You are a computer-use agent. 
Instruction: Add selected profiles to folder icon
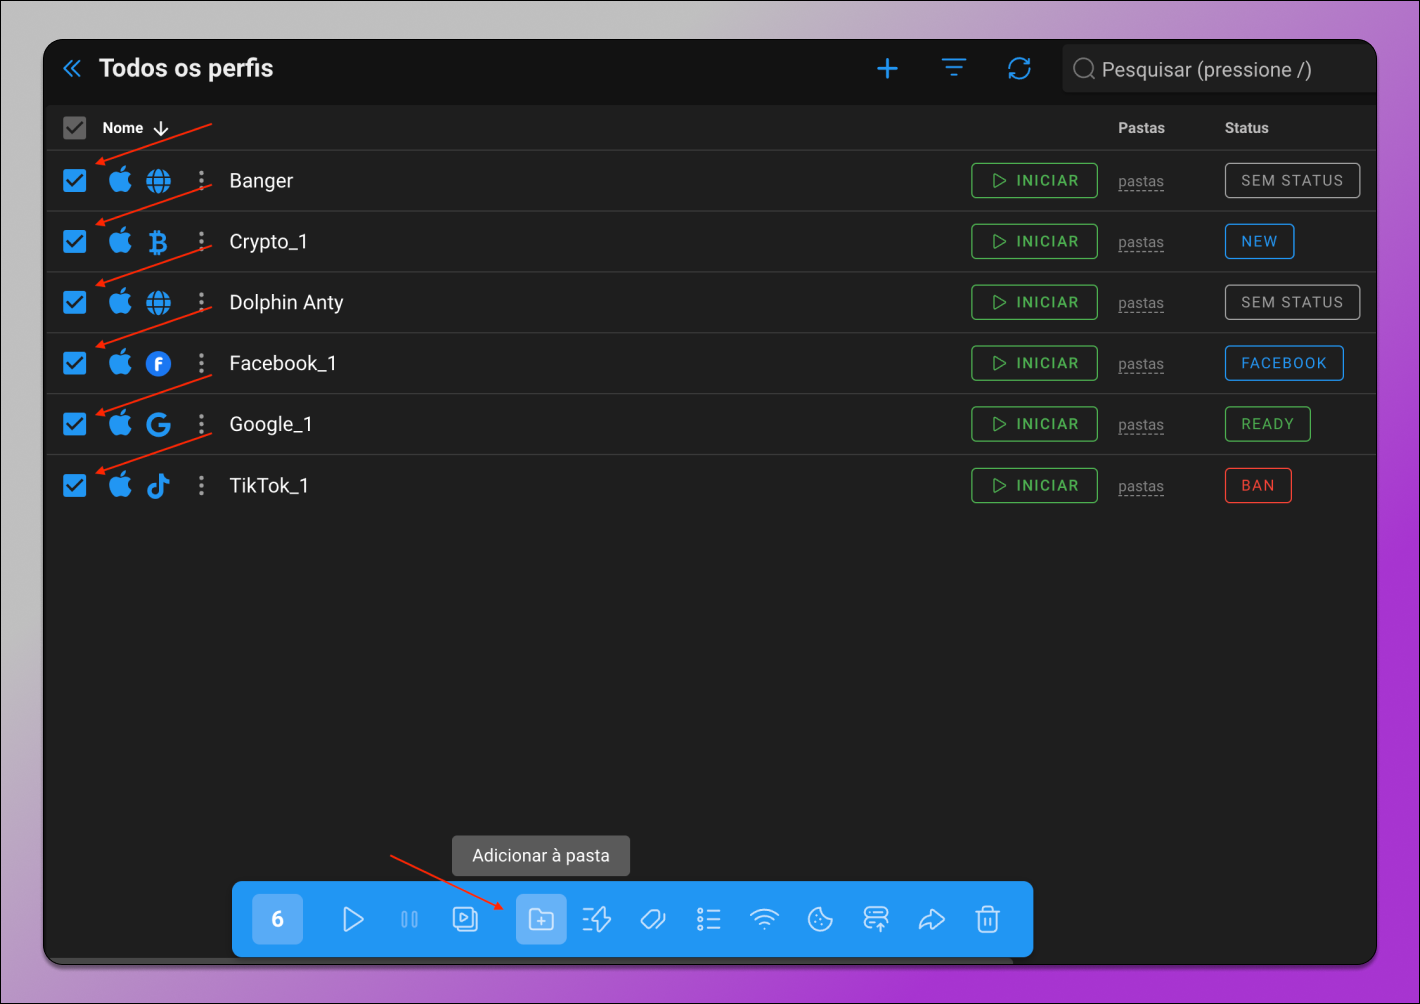tap(541, 919)
